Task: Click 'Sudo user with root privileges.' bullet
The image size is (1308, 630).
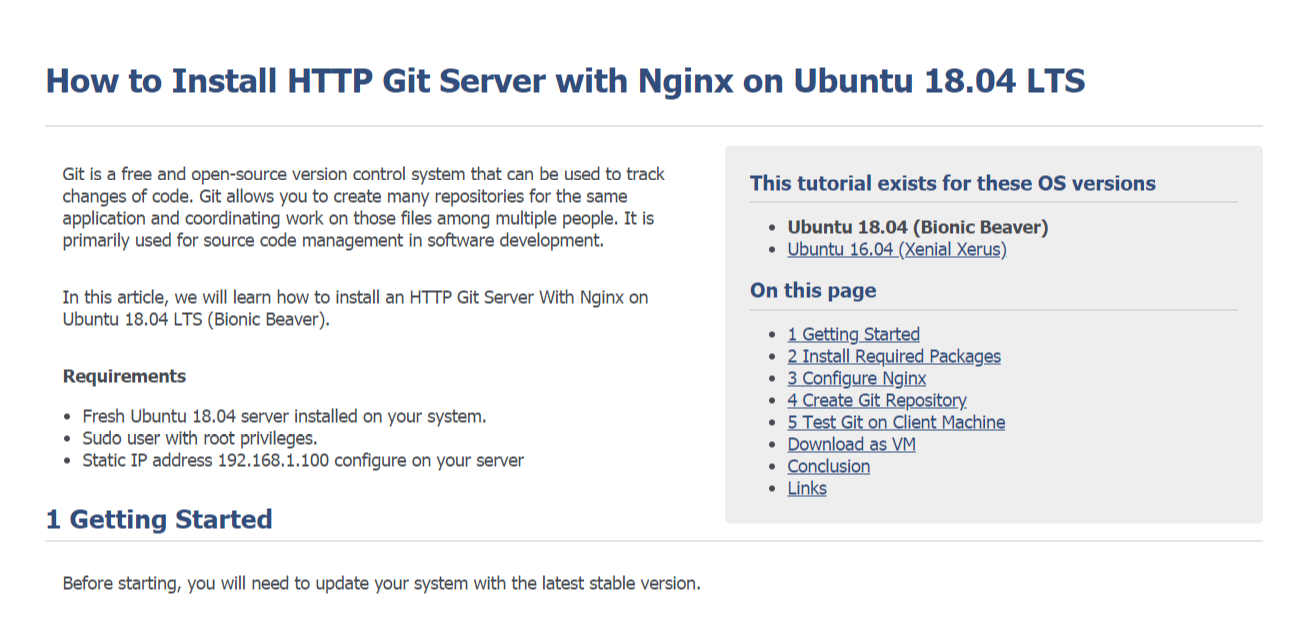Action: [x=199, y=438]
